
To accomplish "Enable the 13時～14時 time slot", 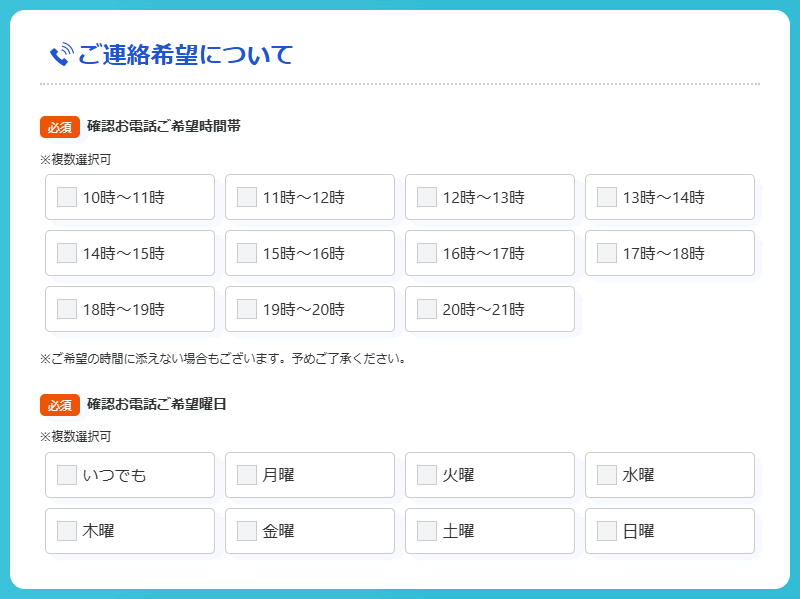I will pyautogui.click(x=607, y=197).
